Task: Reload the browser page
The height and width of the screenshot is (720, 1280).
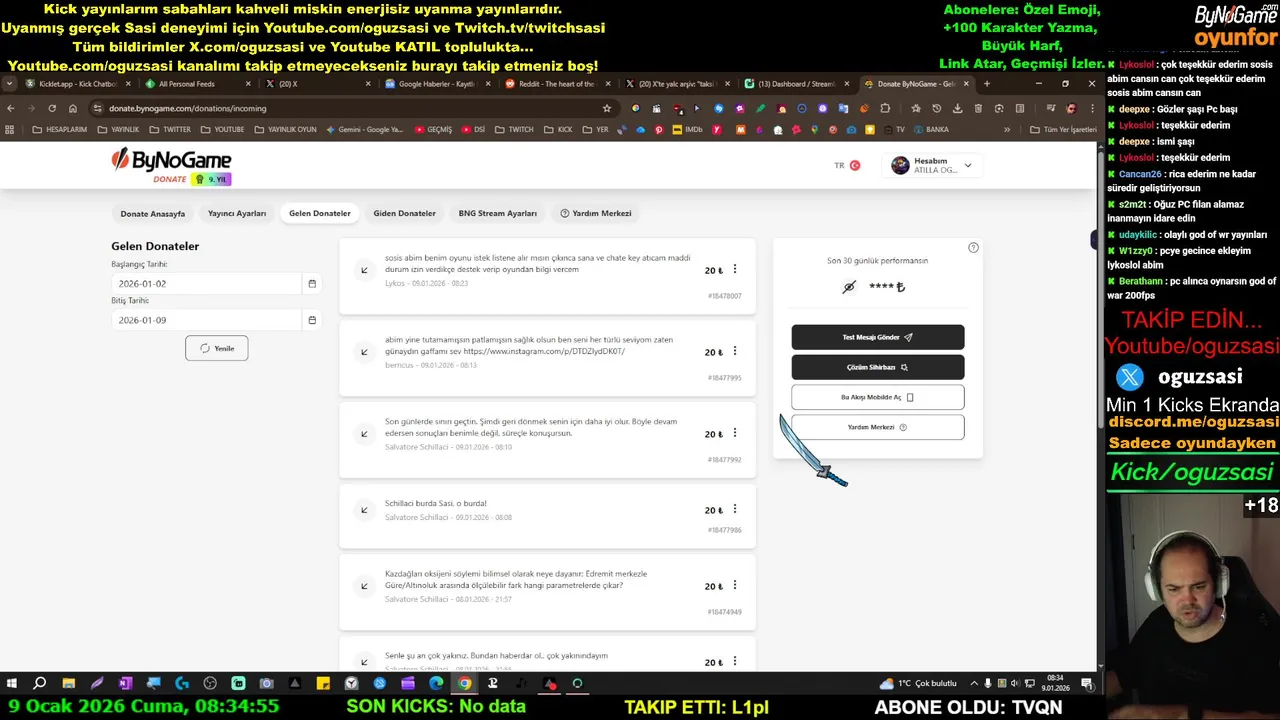Action: (x=52, y=108)
